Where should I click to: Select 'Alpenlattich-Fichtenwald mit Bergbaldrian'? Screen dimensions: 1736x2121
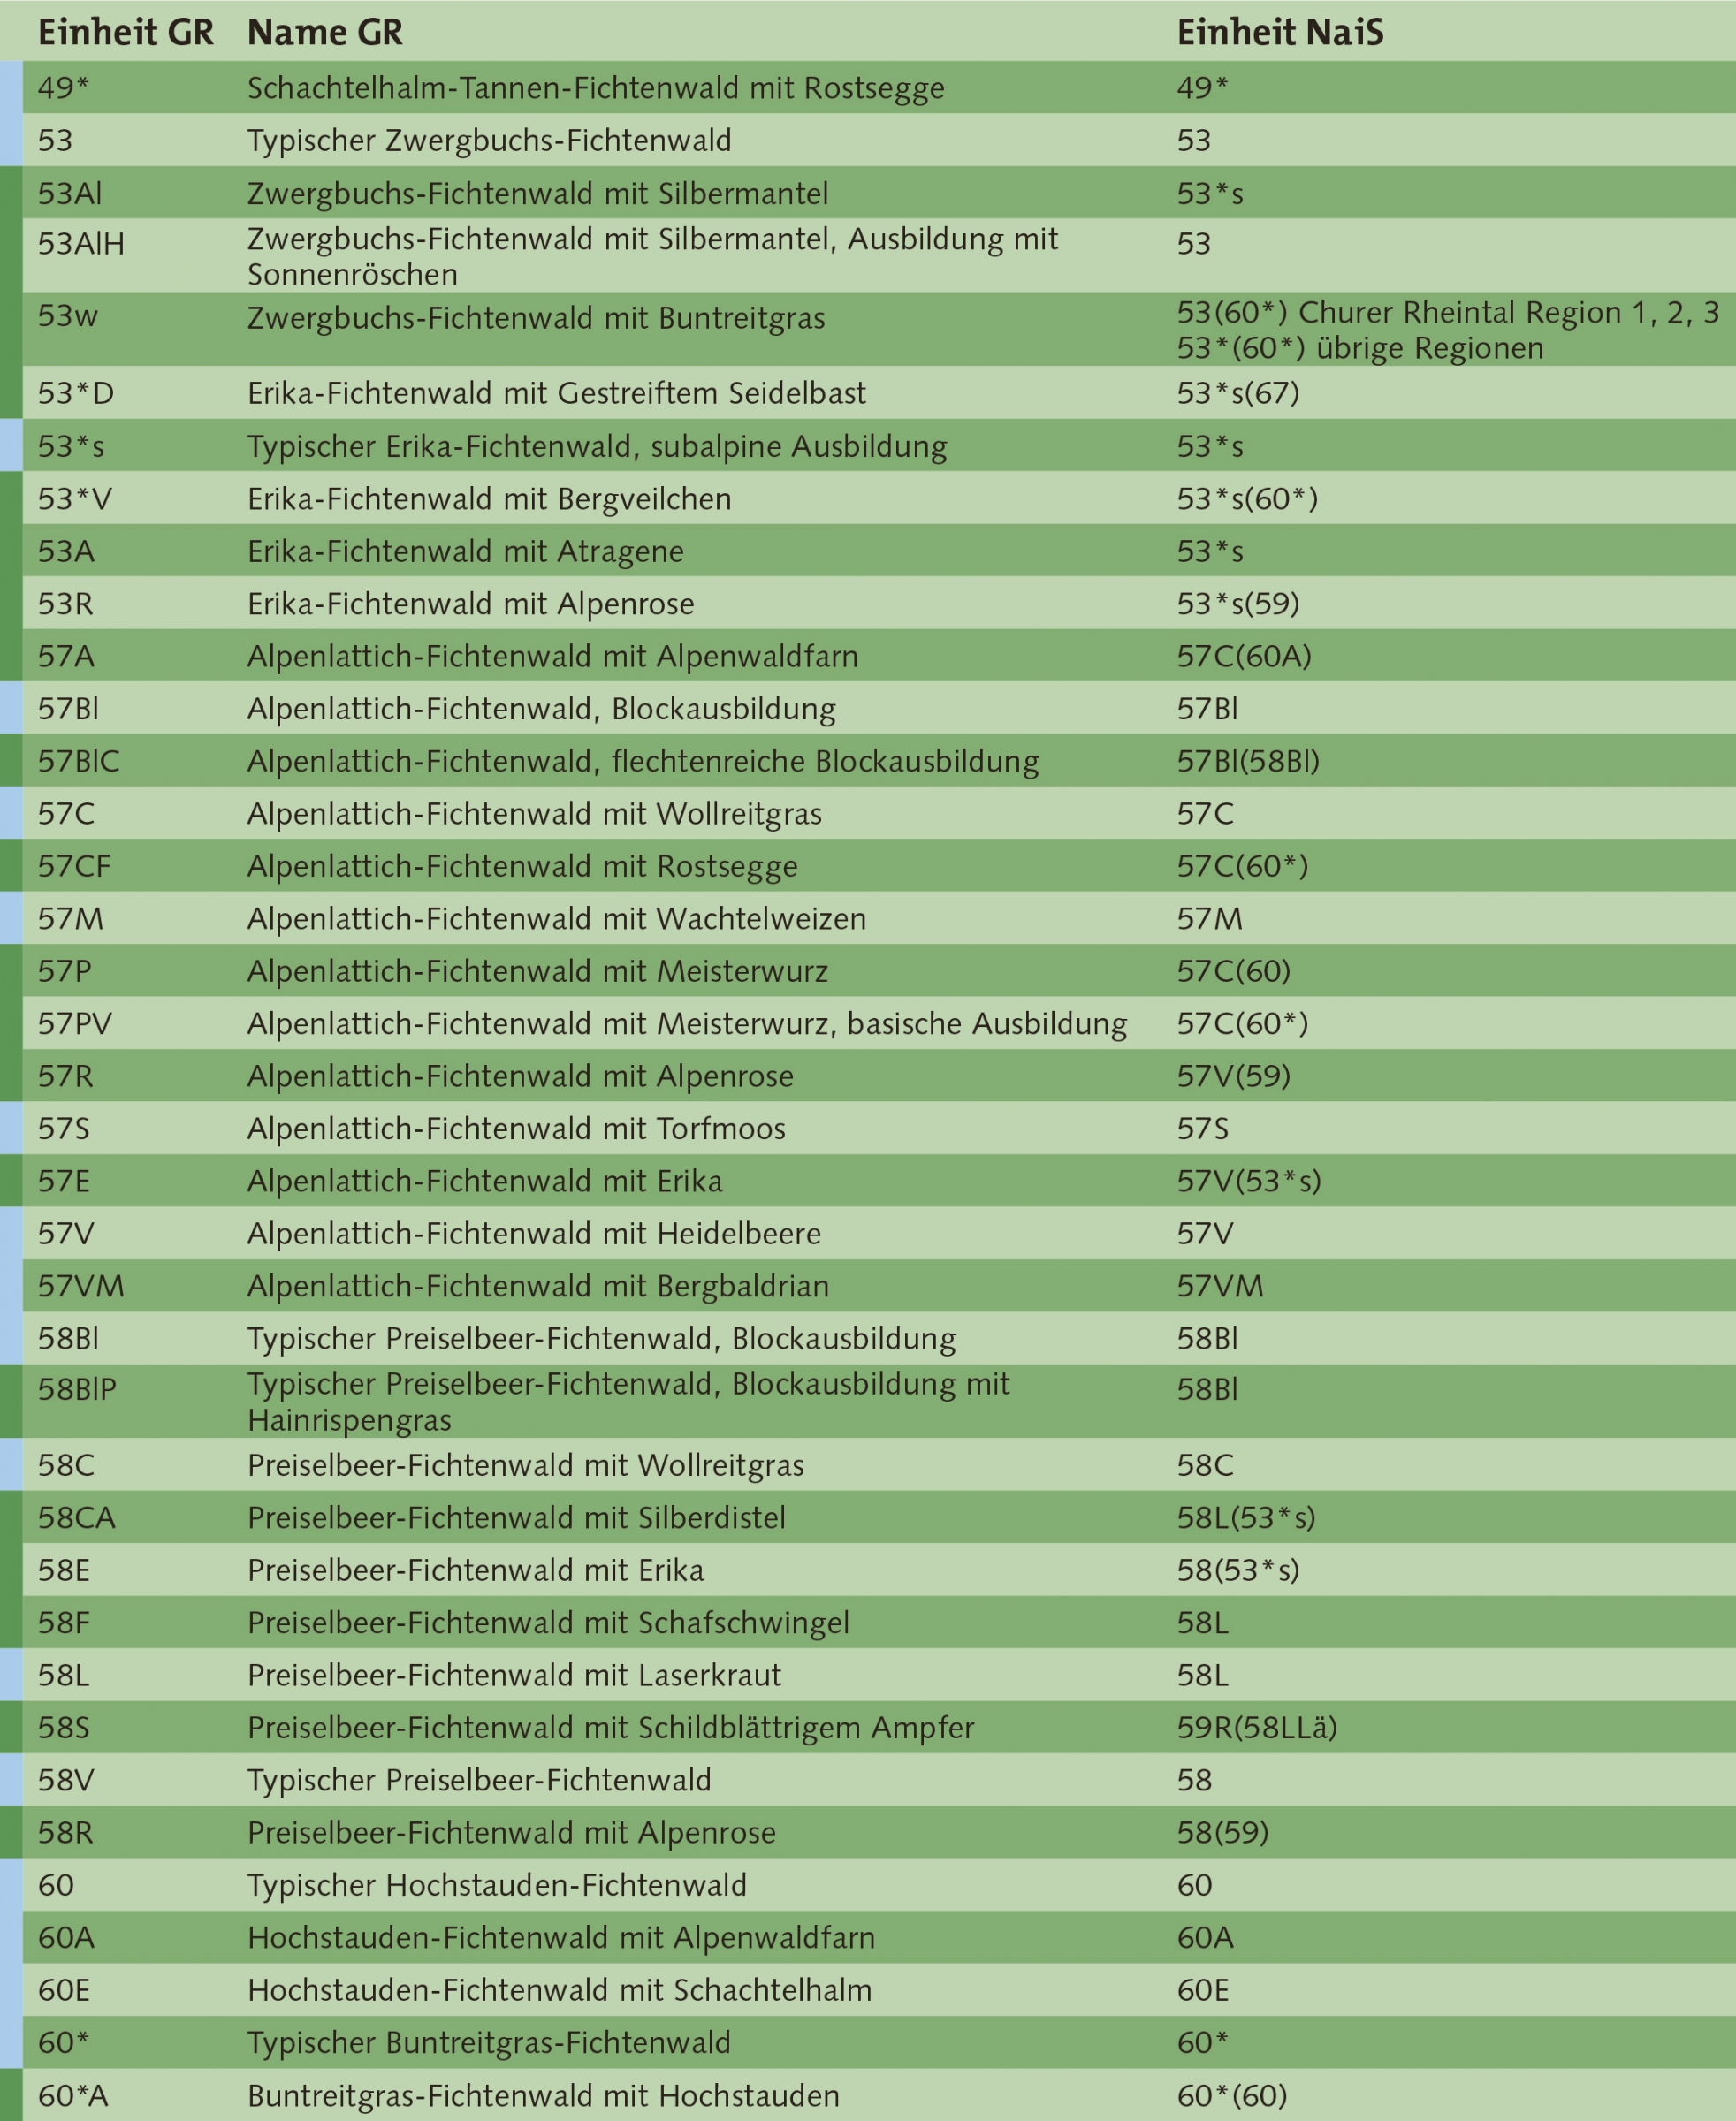pos(539,1286)
